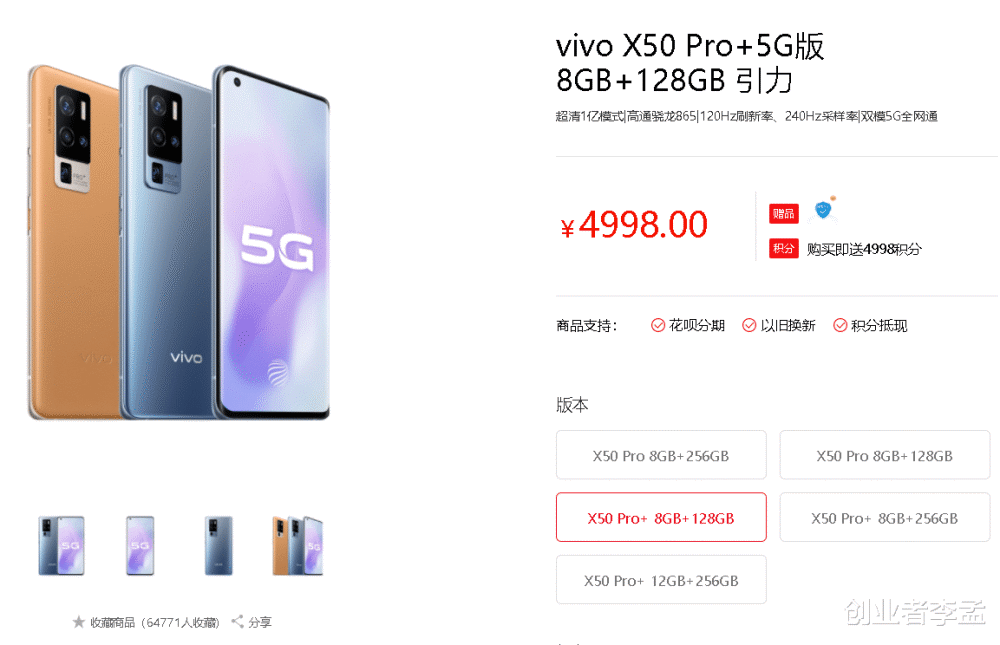This screenshot has width=1000, height=645.
Task: Click the share icon next to 分享
Action: (x=237, y=621)
